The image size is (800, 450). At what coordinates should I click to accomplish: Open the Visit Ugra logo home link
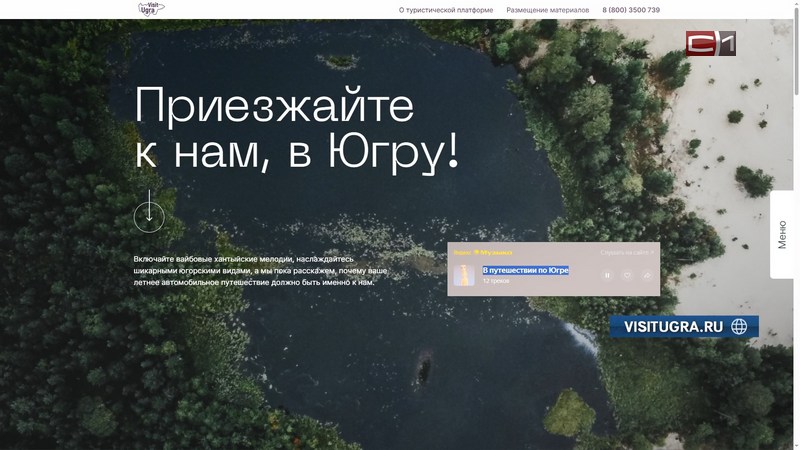152,9
